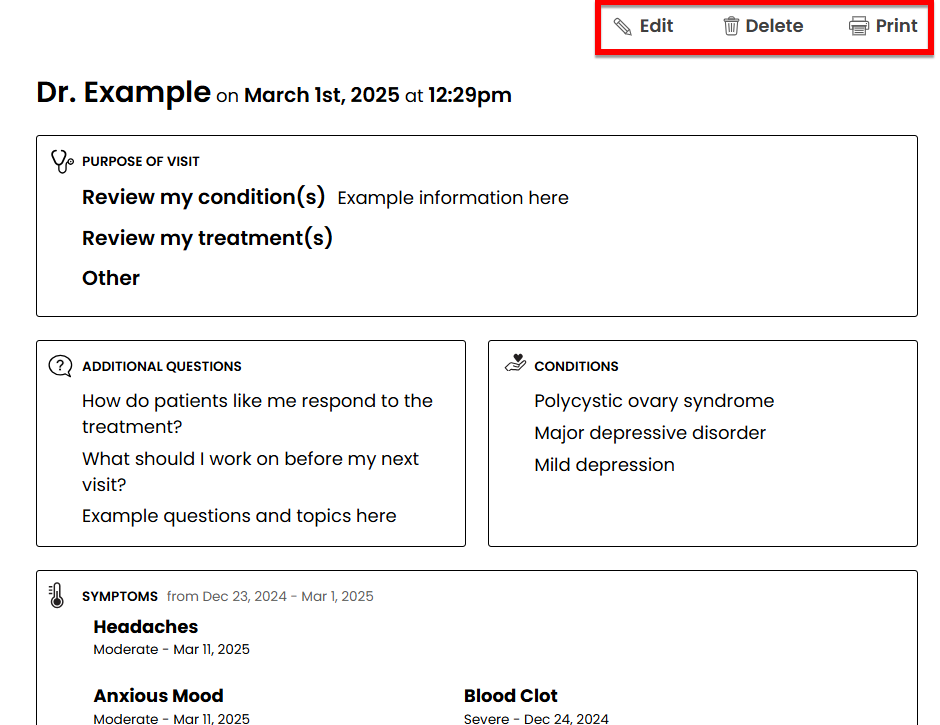Open the Edit button label
Viewport: 940px width, 725px height.
(x=656, y=26)
